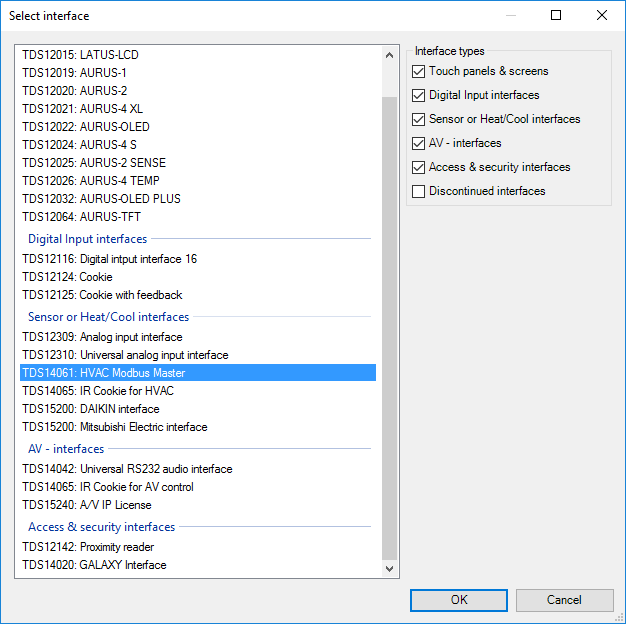This screenshot has width=626, height=624.
Task: Click the Cancel button
Action: coord(564,600)
